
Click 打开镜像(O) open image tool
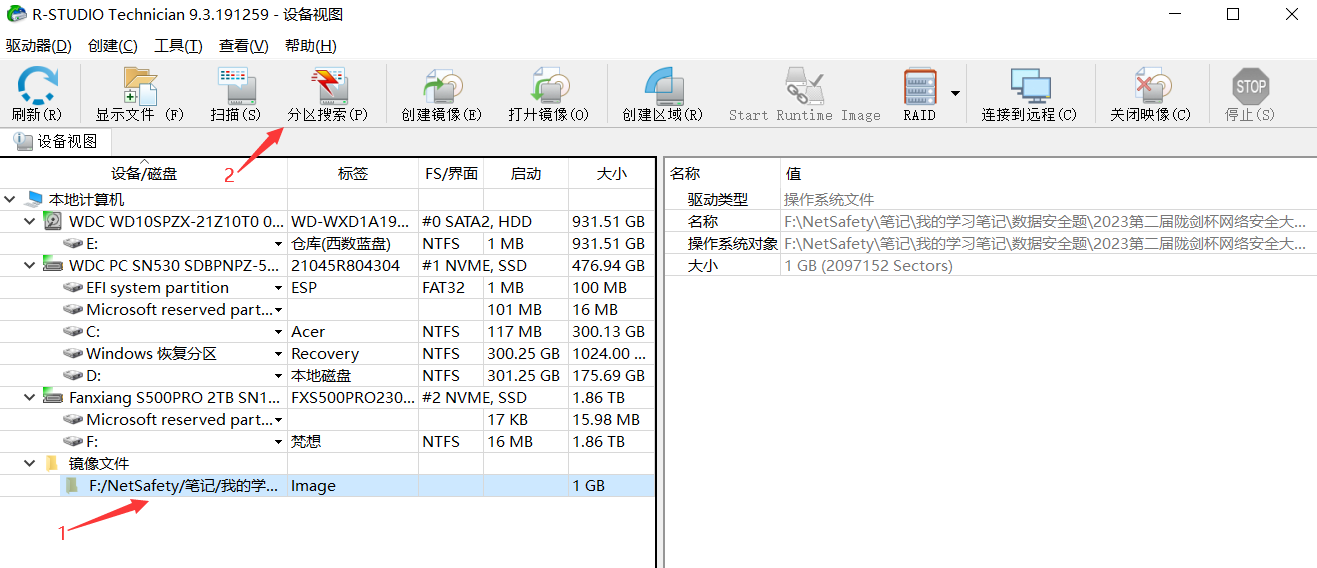(x=548, y=94)
